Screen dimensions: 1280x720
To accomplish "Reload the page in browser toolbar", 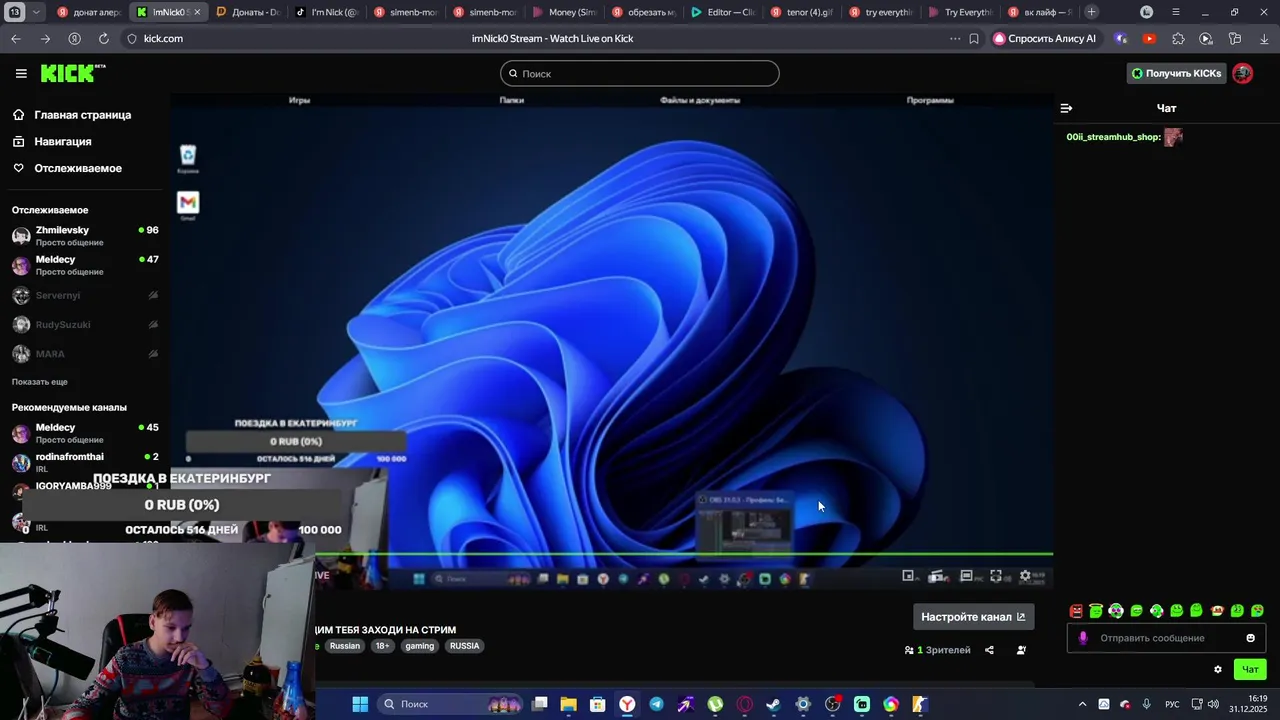I will [x=104, y=39].
